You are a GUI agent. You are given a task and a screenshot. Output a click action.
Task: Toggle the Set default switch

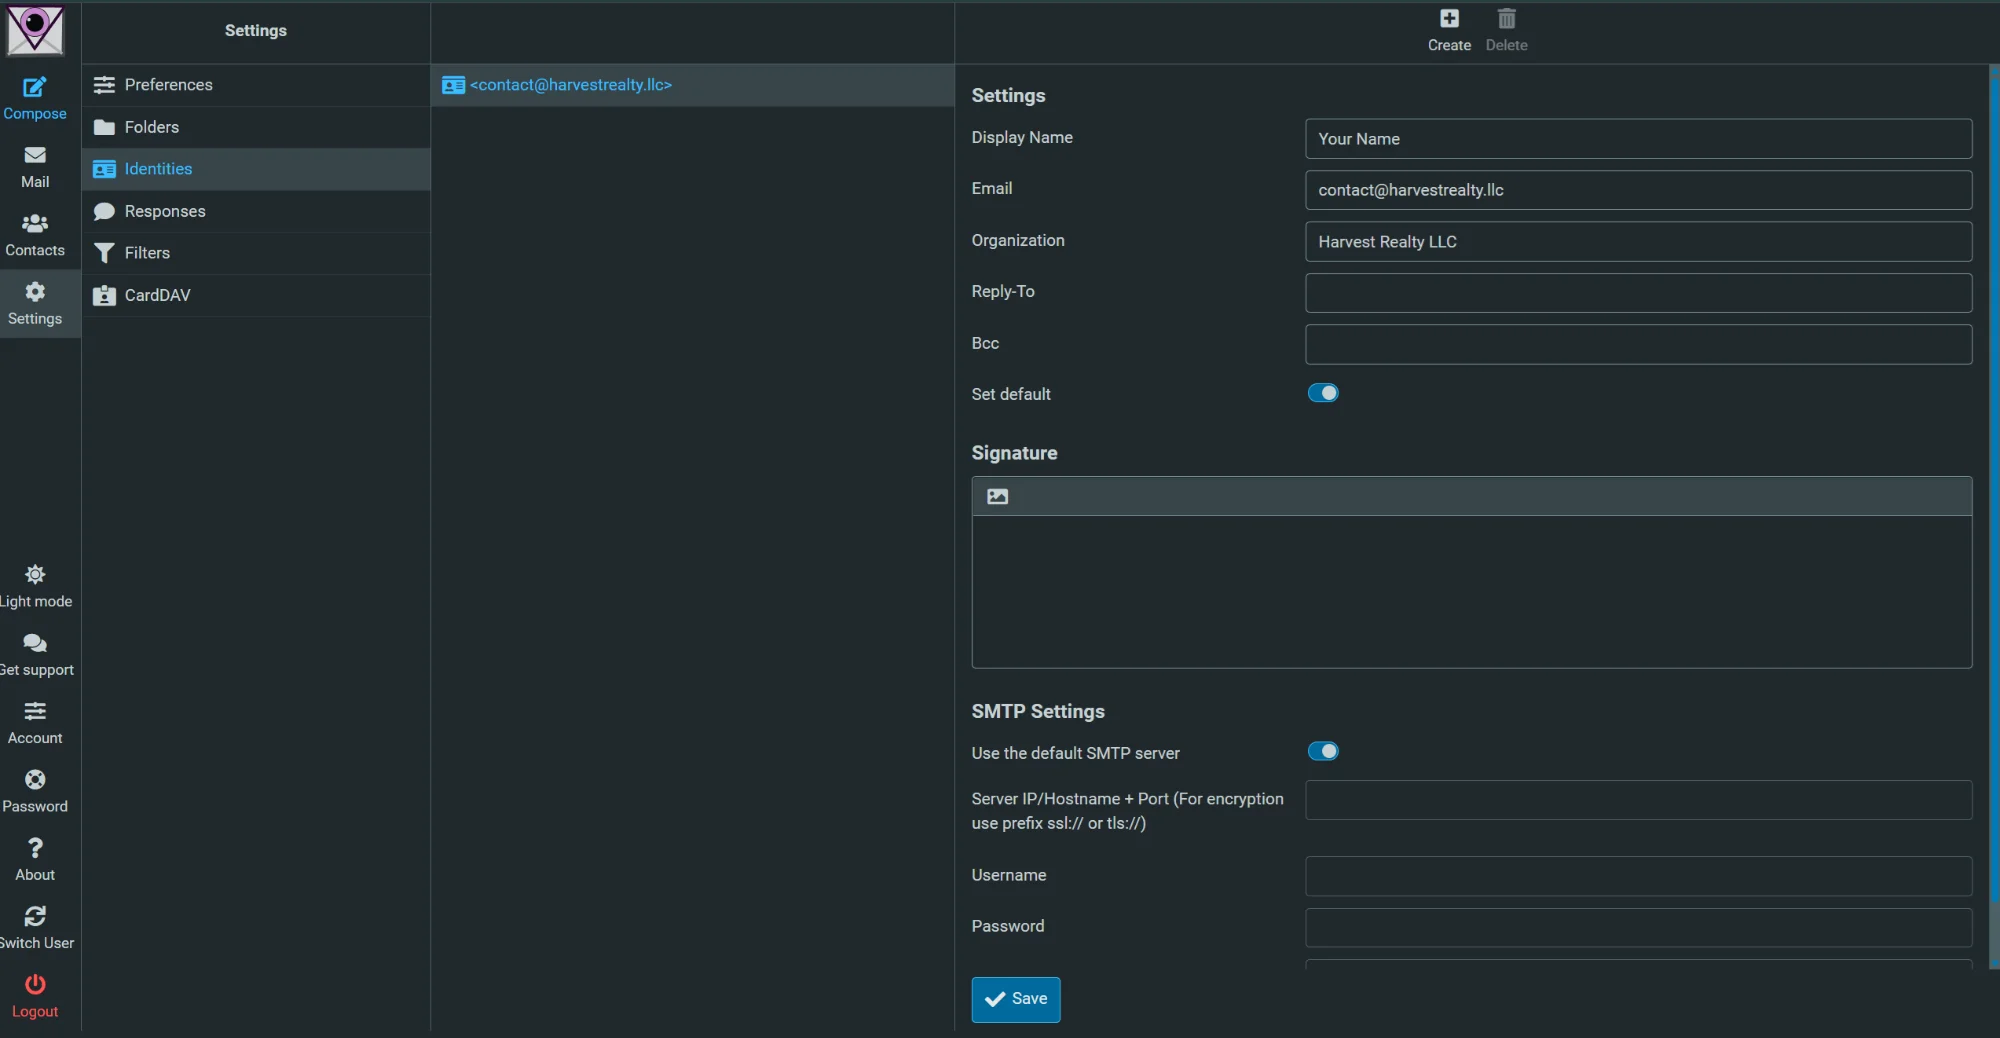1322,393
